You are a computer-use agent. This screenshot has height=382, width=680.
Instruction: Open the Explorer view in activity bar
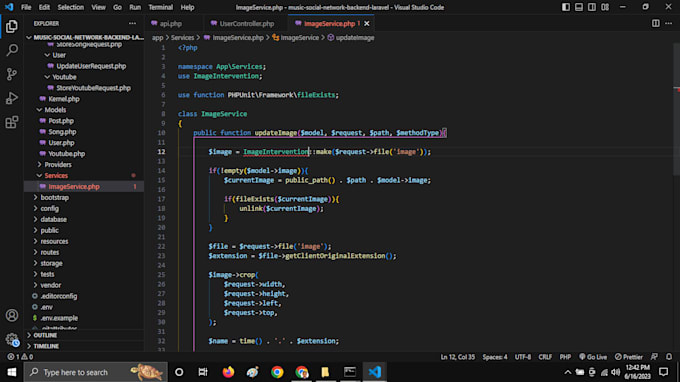tap(12, 26)
